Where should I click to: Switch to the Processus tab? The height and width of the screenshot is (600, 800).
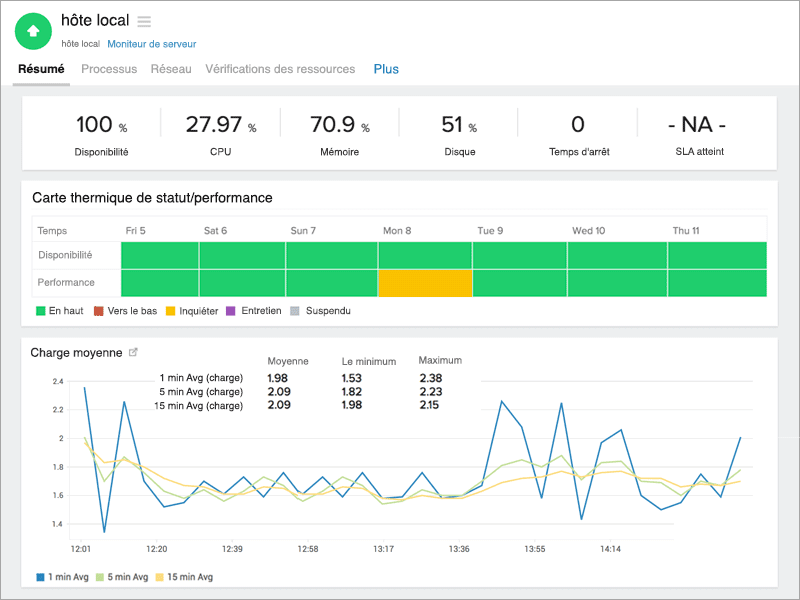[109, 69]
